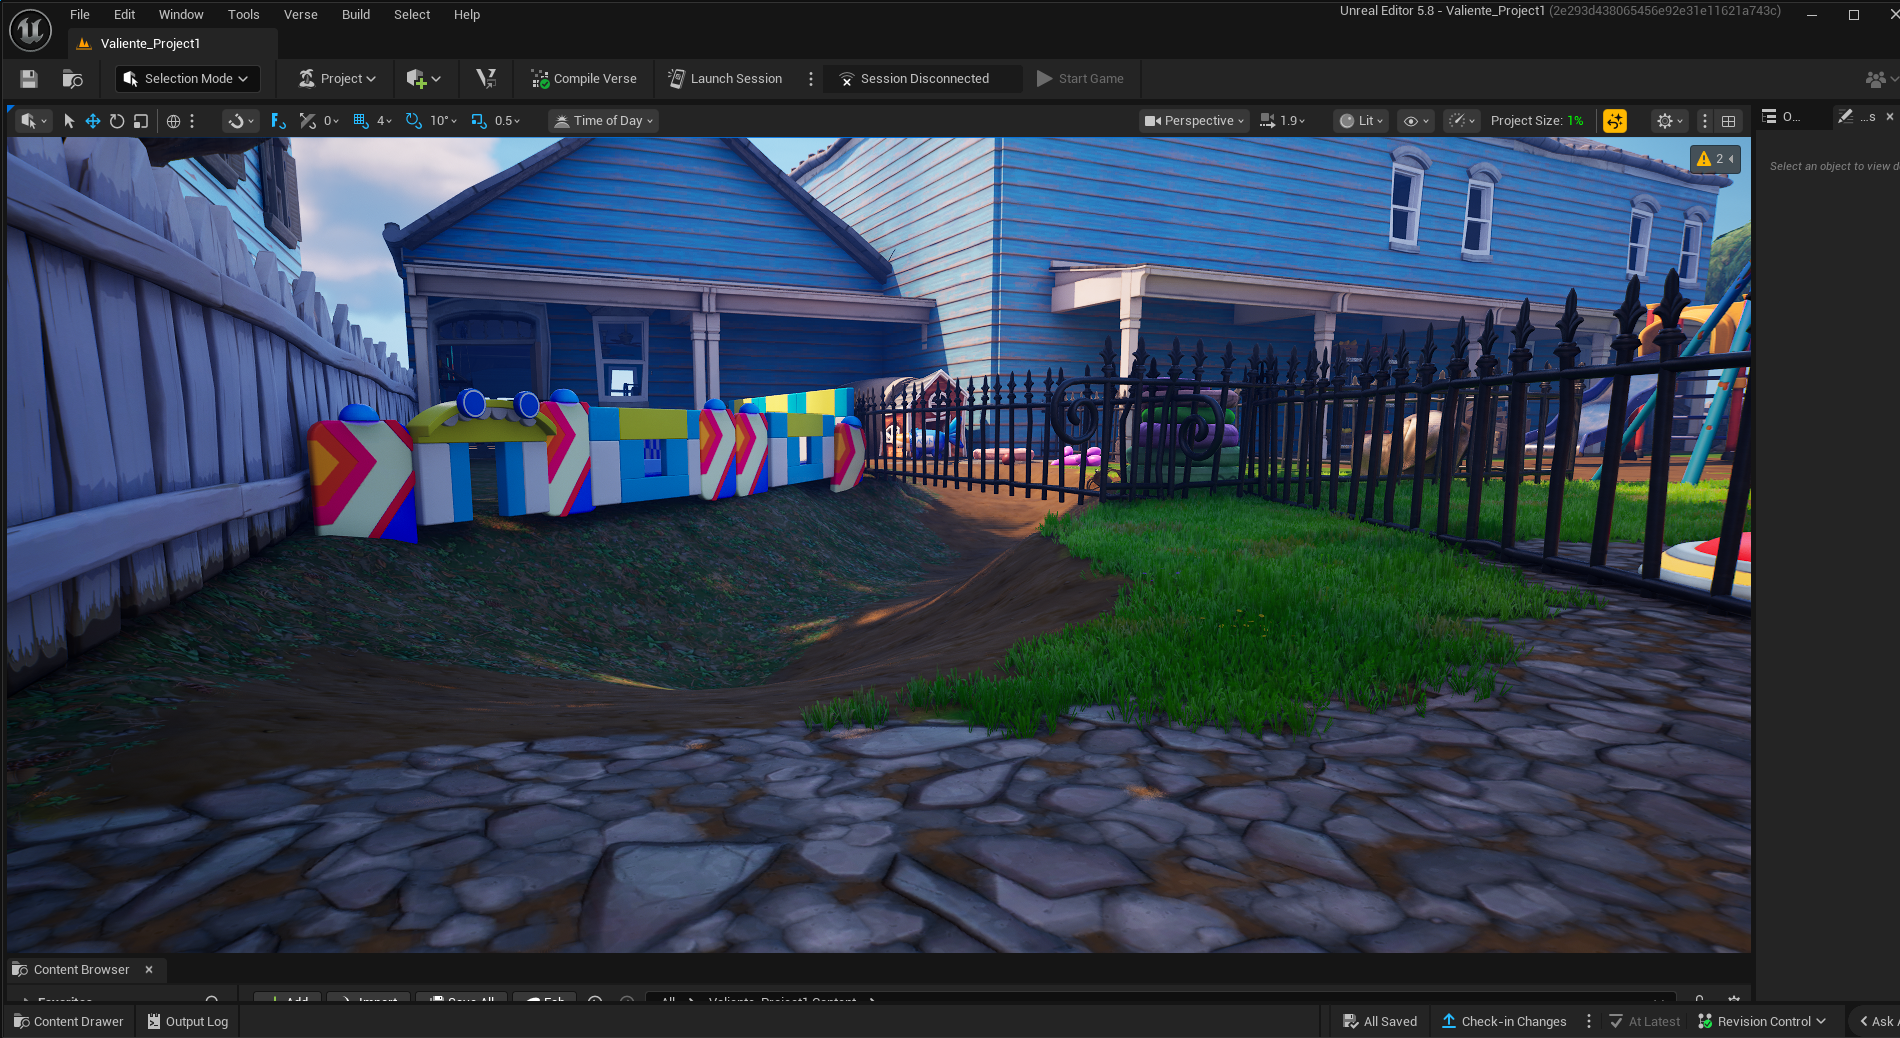Save the current level with the floppy icon

(x=29, y=79)
